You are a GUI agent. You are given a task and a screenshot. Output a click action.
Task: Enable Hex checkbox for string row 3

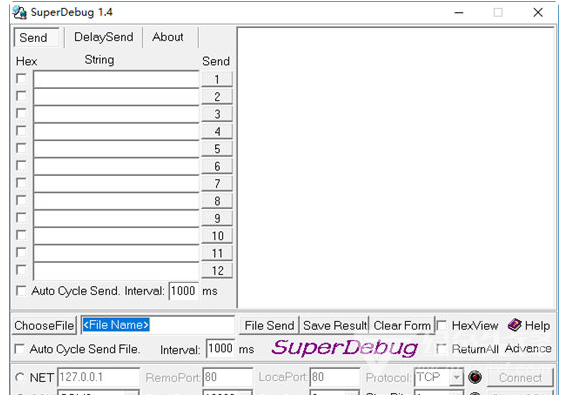point(21,113)
